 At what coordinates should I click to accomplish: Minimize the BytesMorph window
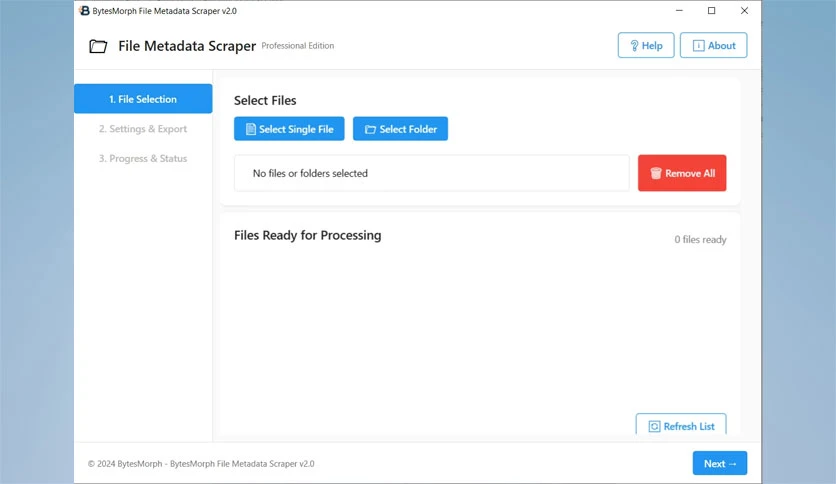click(x=679, y=11)
